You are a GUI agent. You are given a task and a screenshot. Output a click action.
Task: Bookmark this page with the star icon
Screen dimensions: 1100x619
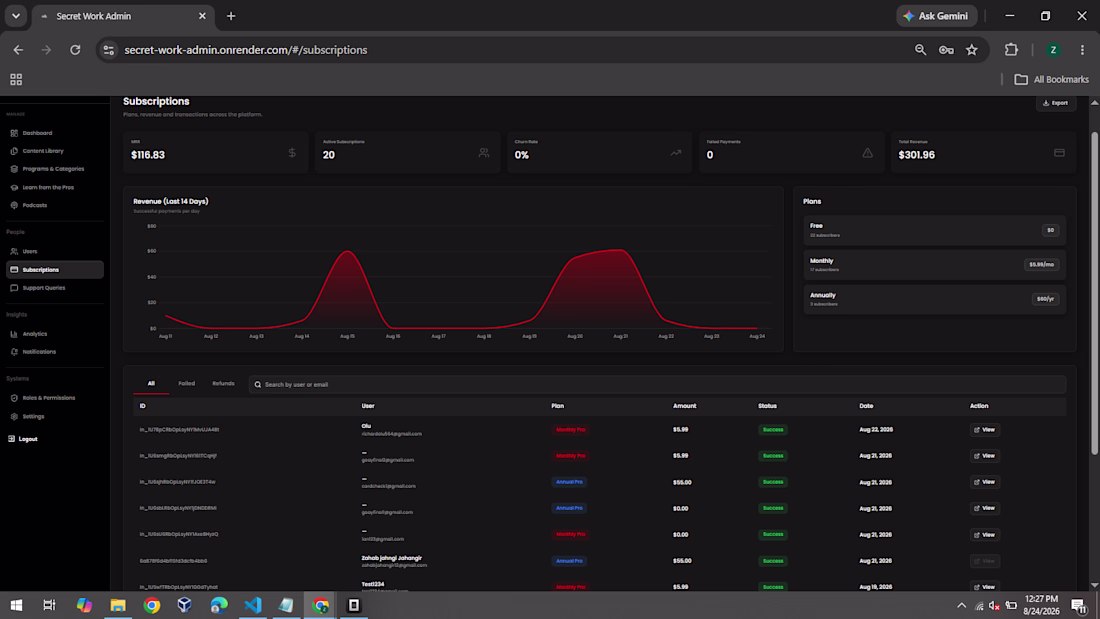pos(972,50)
